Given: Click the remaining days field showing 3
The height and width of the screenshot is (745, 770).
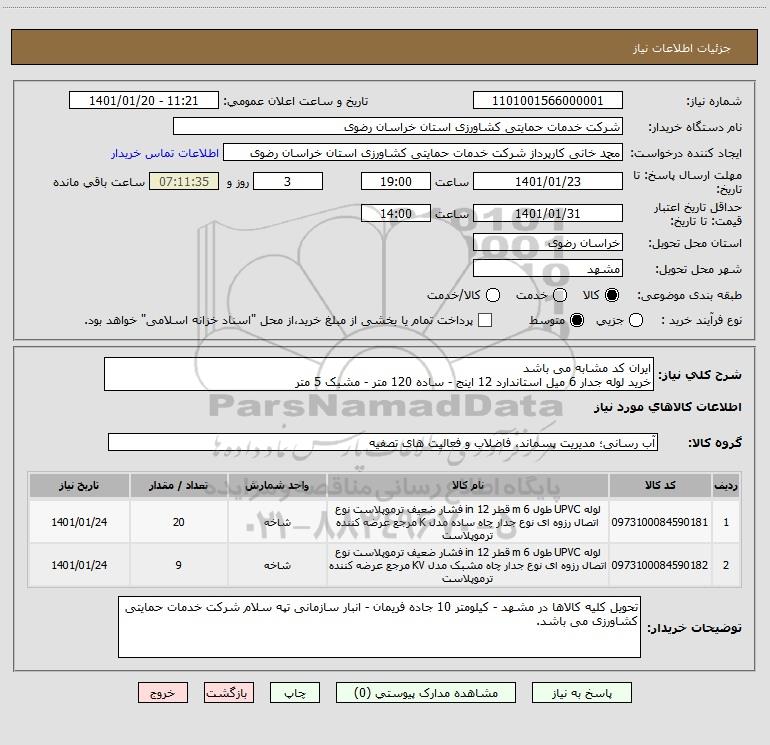Looking at the screenshot, I should (x=288, y=181).
